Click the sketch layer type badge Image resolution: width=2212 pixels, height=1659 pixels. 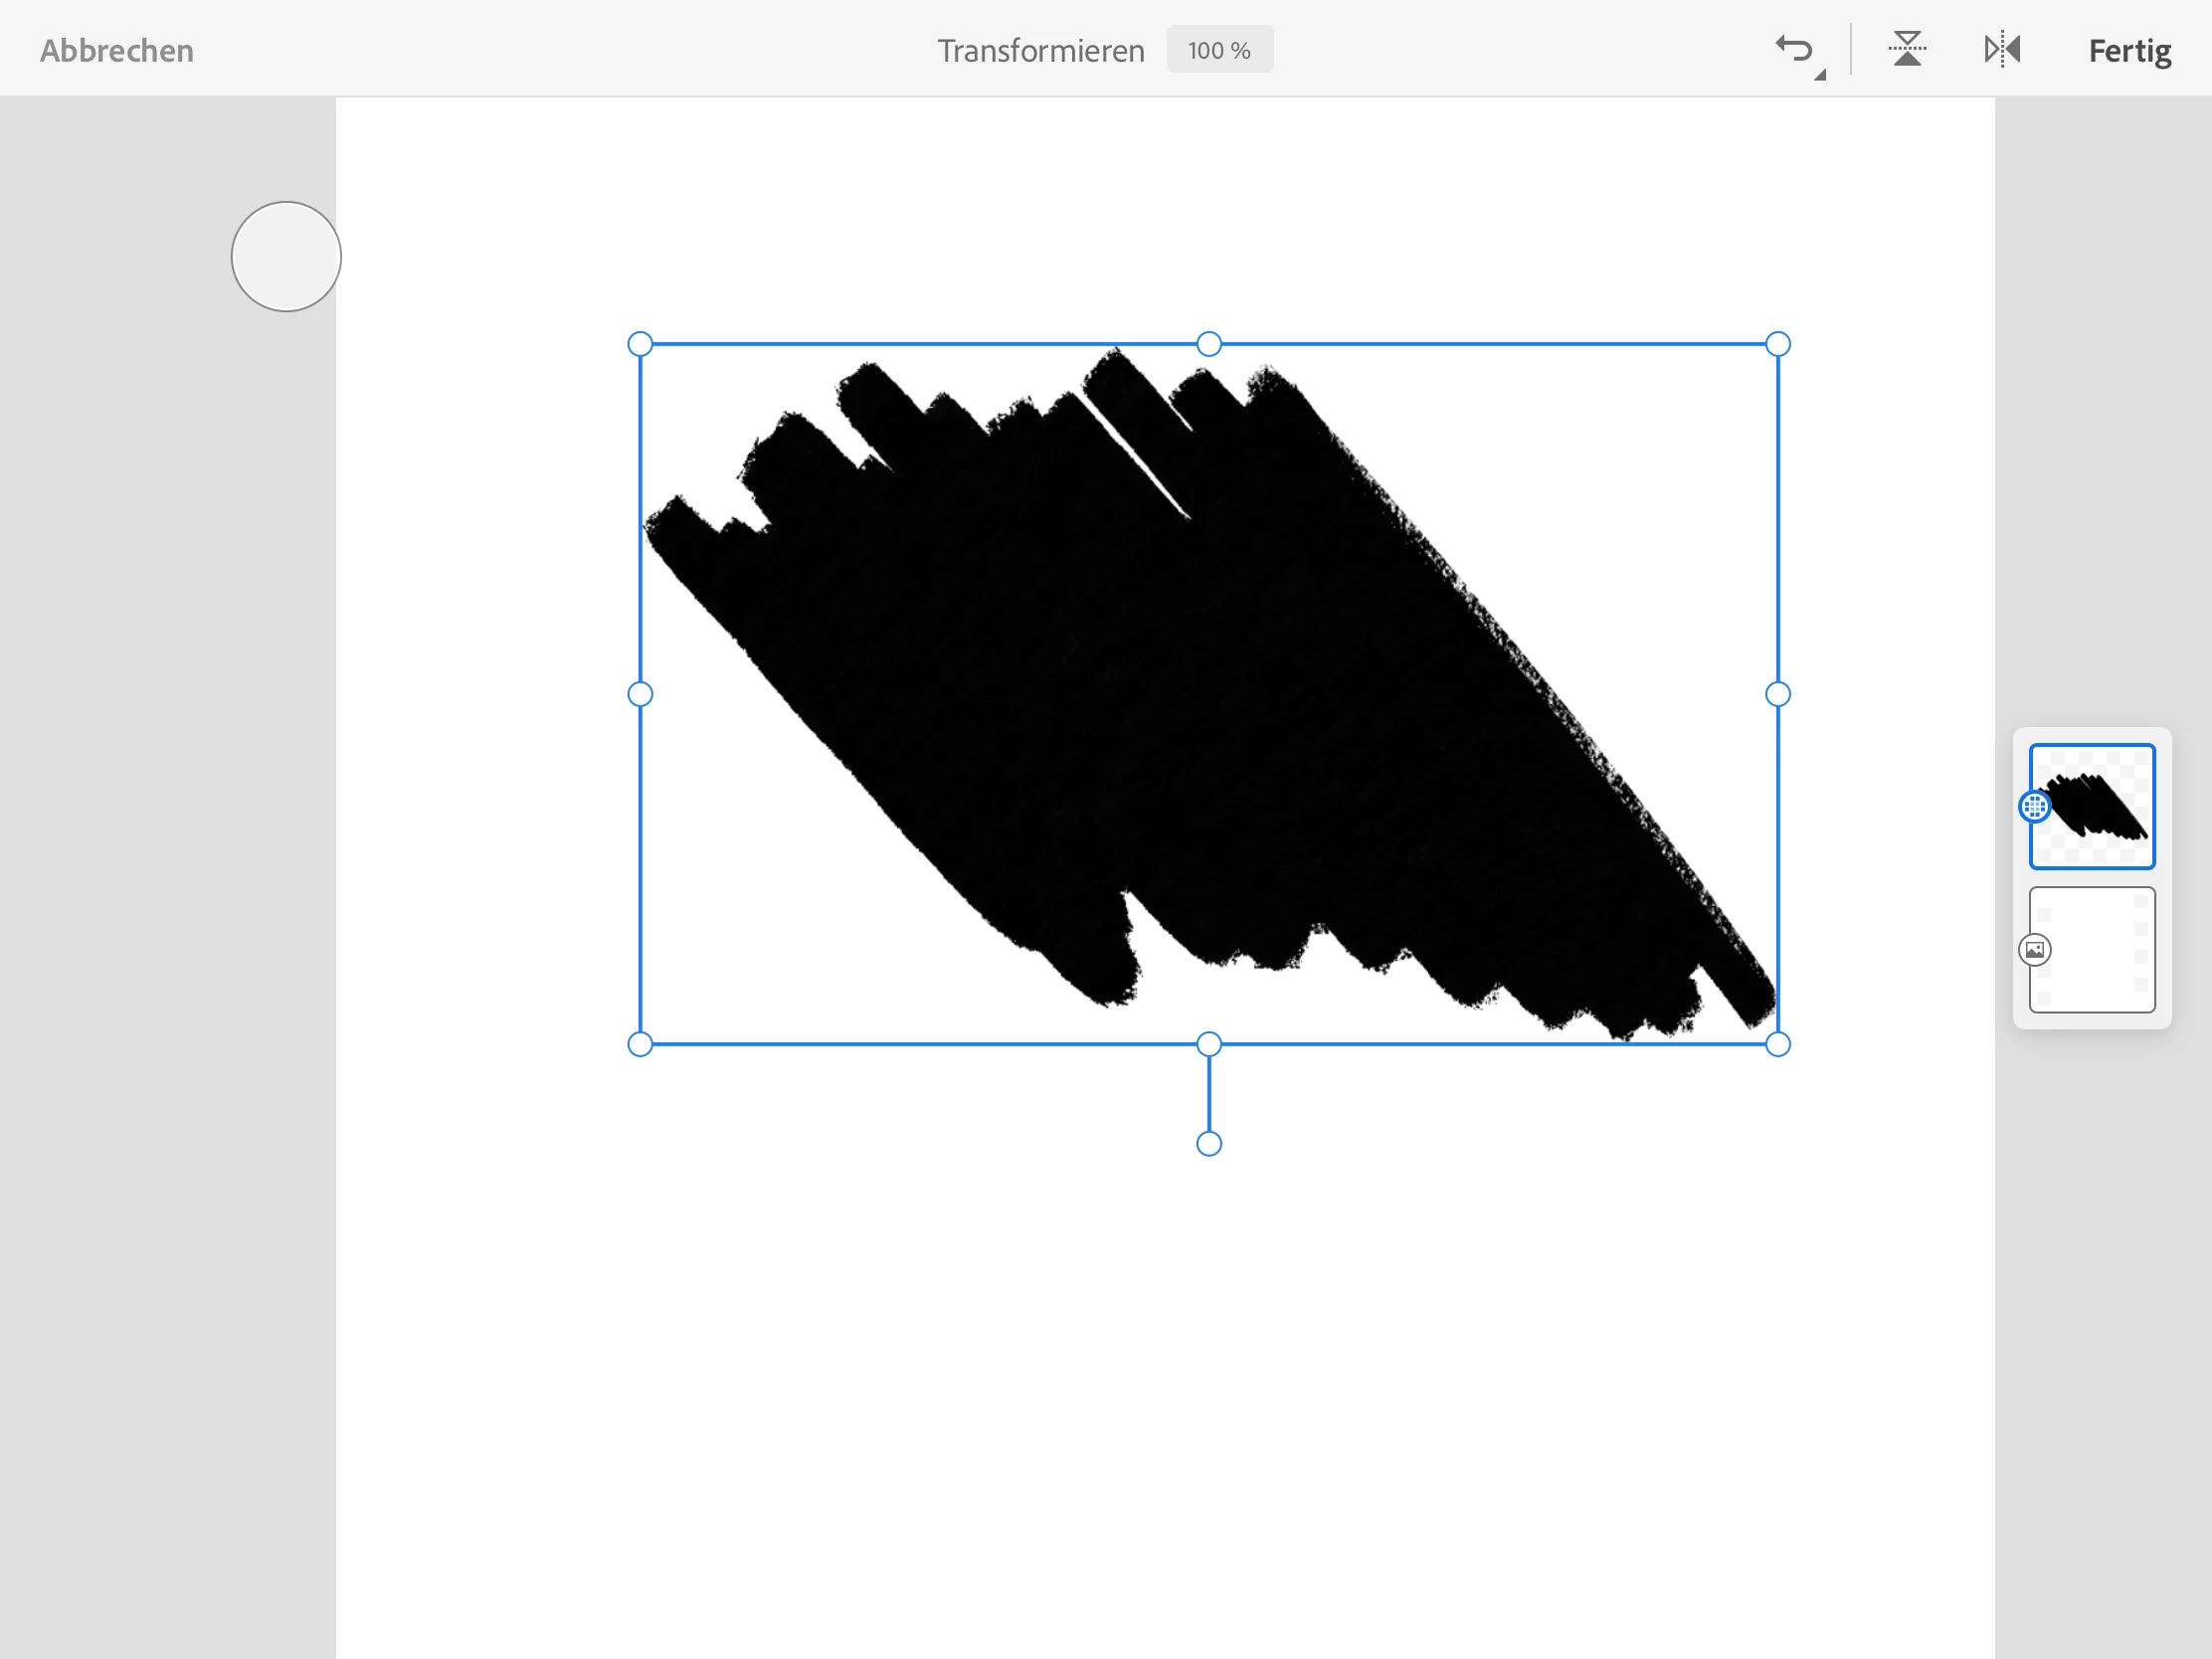[2034, 806]
